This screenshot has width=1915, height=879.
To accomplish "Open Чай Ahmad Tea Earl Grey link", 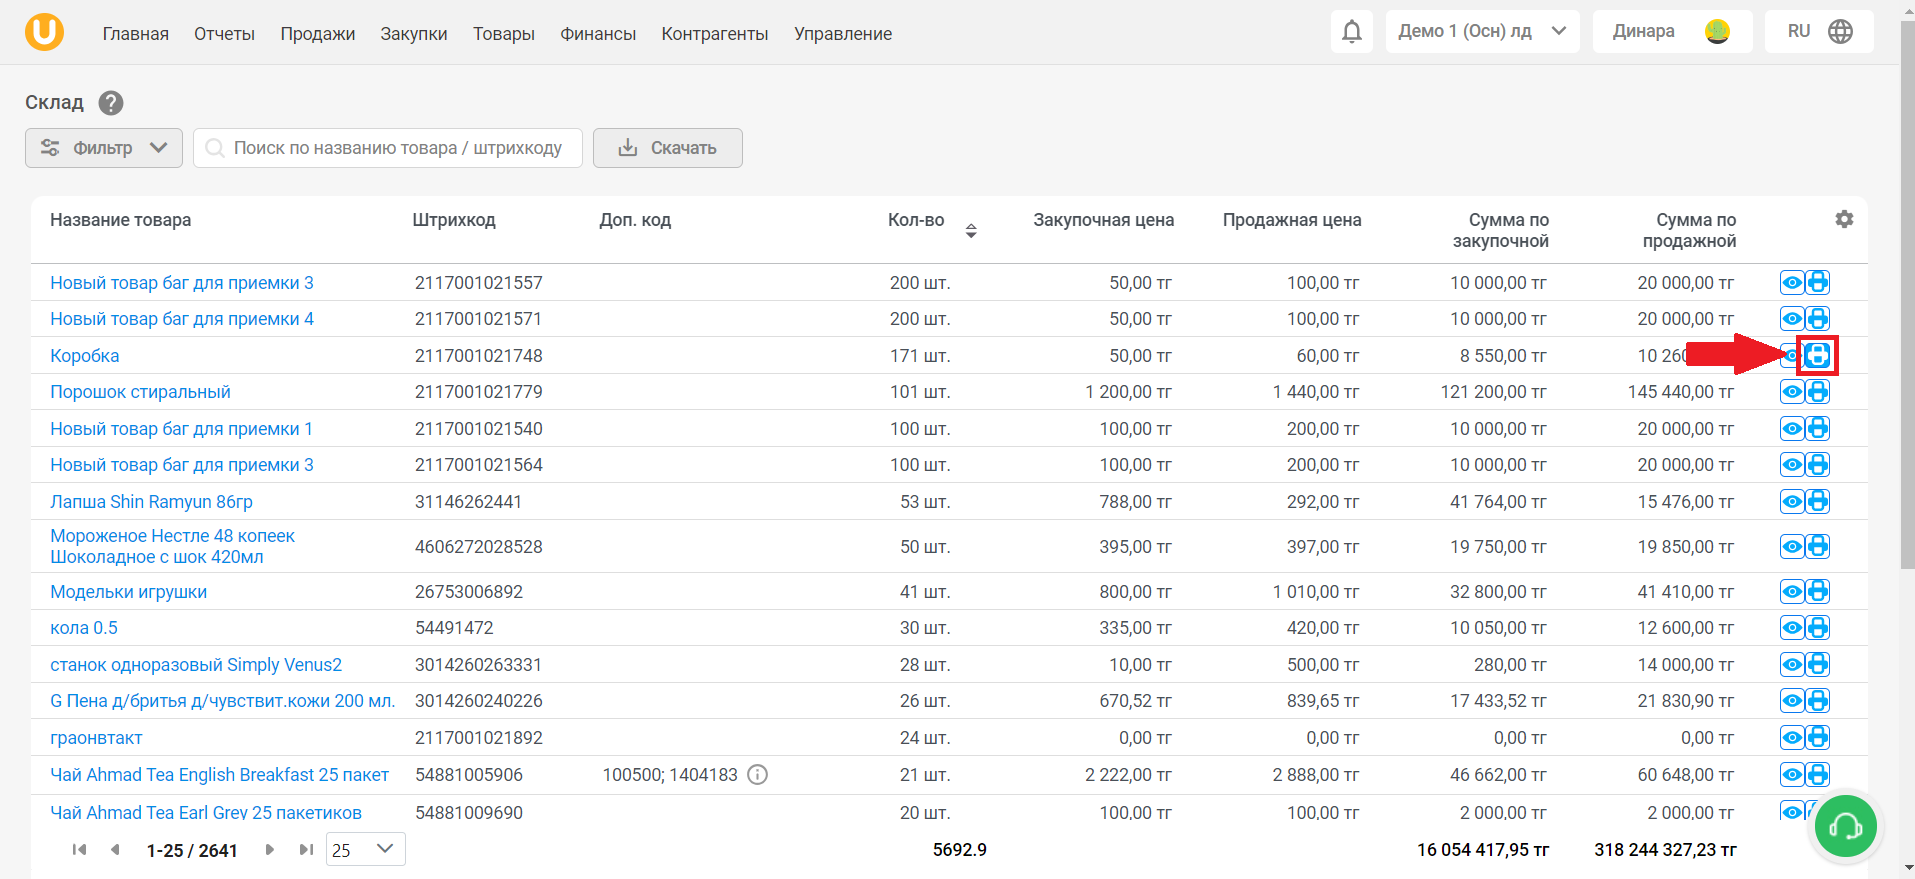I will (x=206, y=812).
